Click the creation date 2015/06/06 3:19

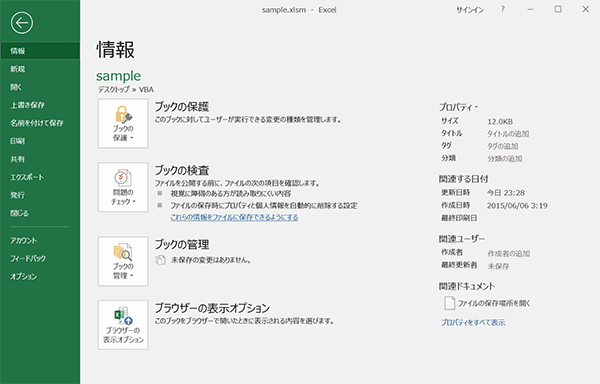517,206
